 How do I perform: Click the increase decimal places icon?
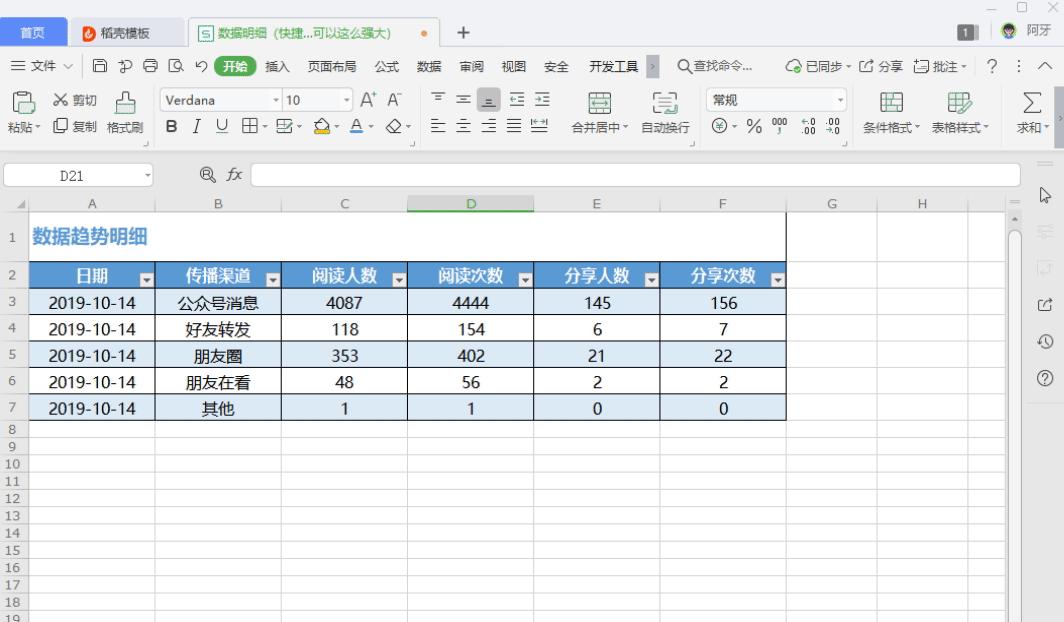(808, 126)
